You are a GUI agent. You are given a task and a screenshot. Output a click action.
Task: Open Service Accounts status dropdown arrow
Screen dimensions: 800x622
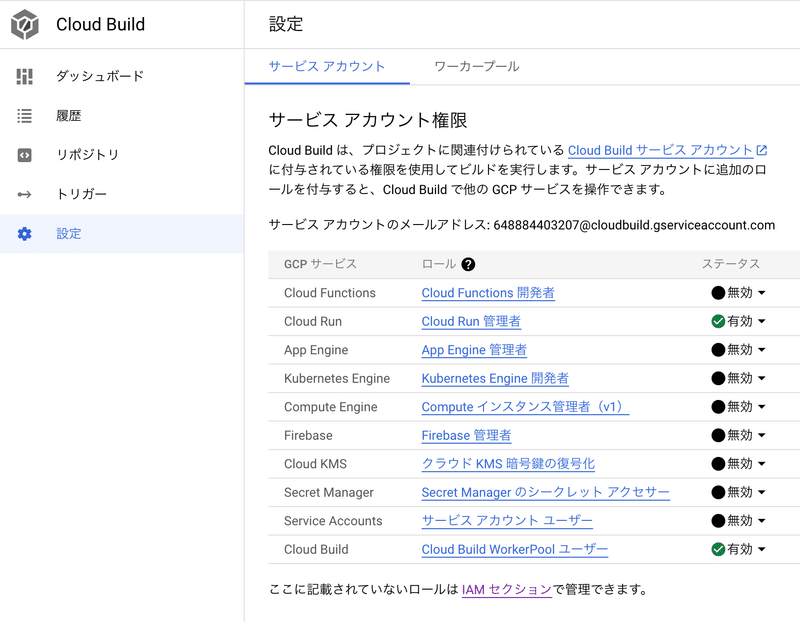tap(762, 521)
